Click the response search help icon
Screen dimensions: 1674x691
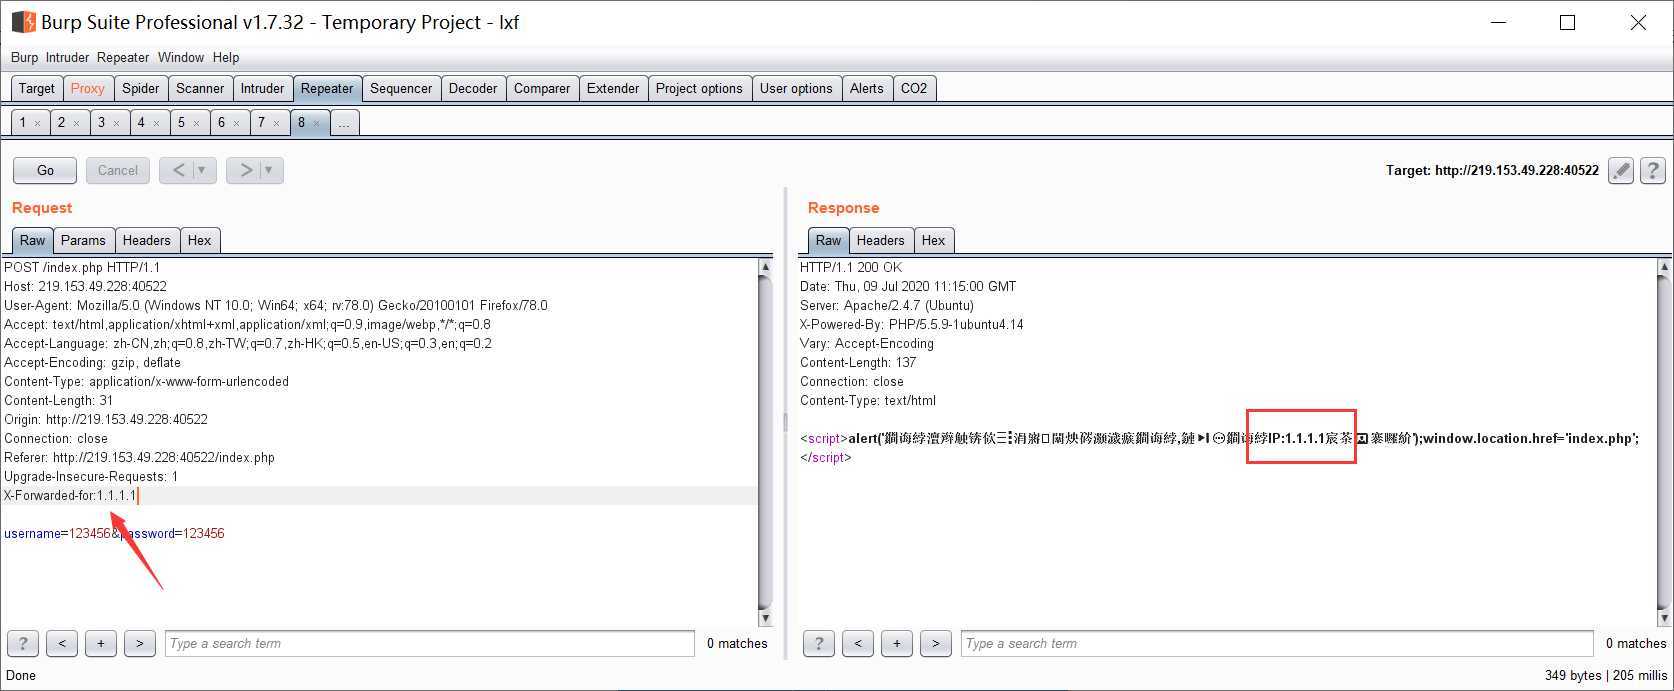click(819, 643)
